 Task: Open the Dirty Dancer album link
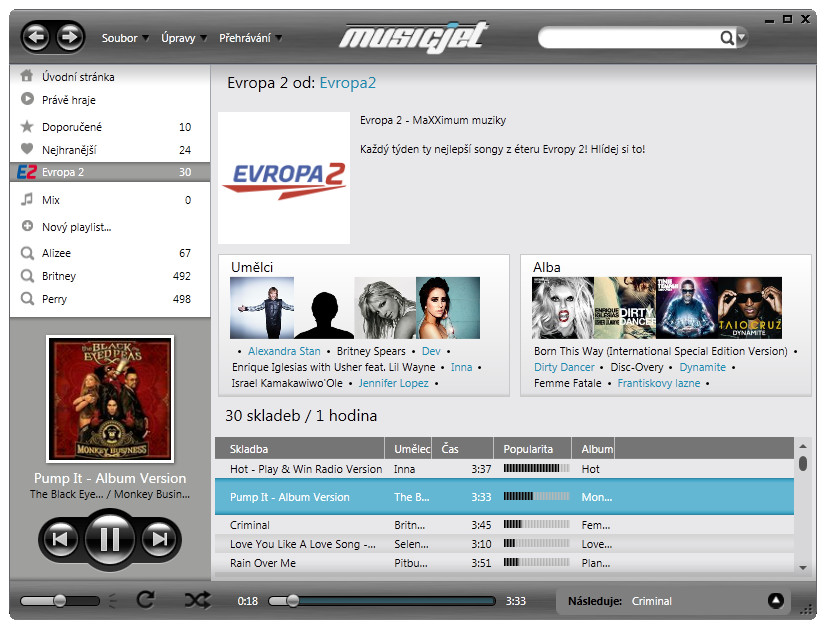coord(564,367)
